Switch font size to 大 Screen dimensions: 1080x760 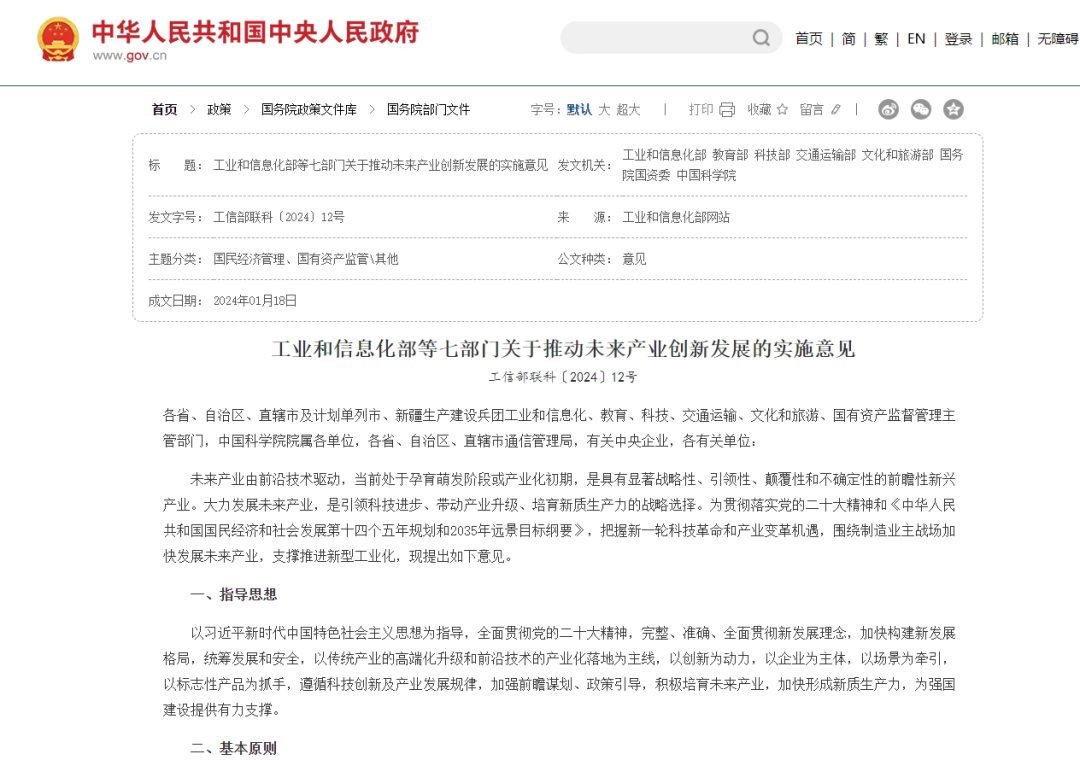click(x=604, y=110)
